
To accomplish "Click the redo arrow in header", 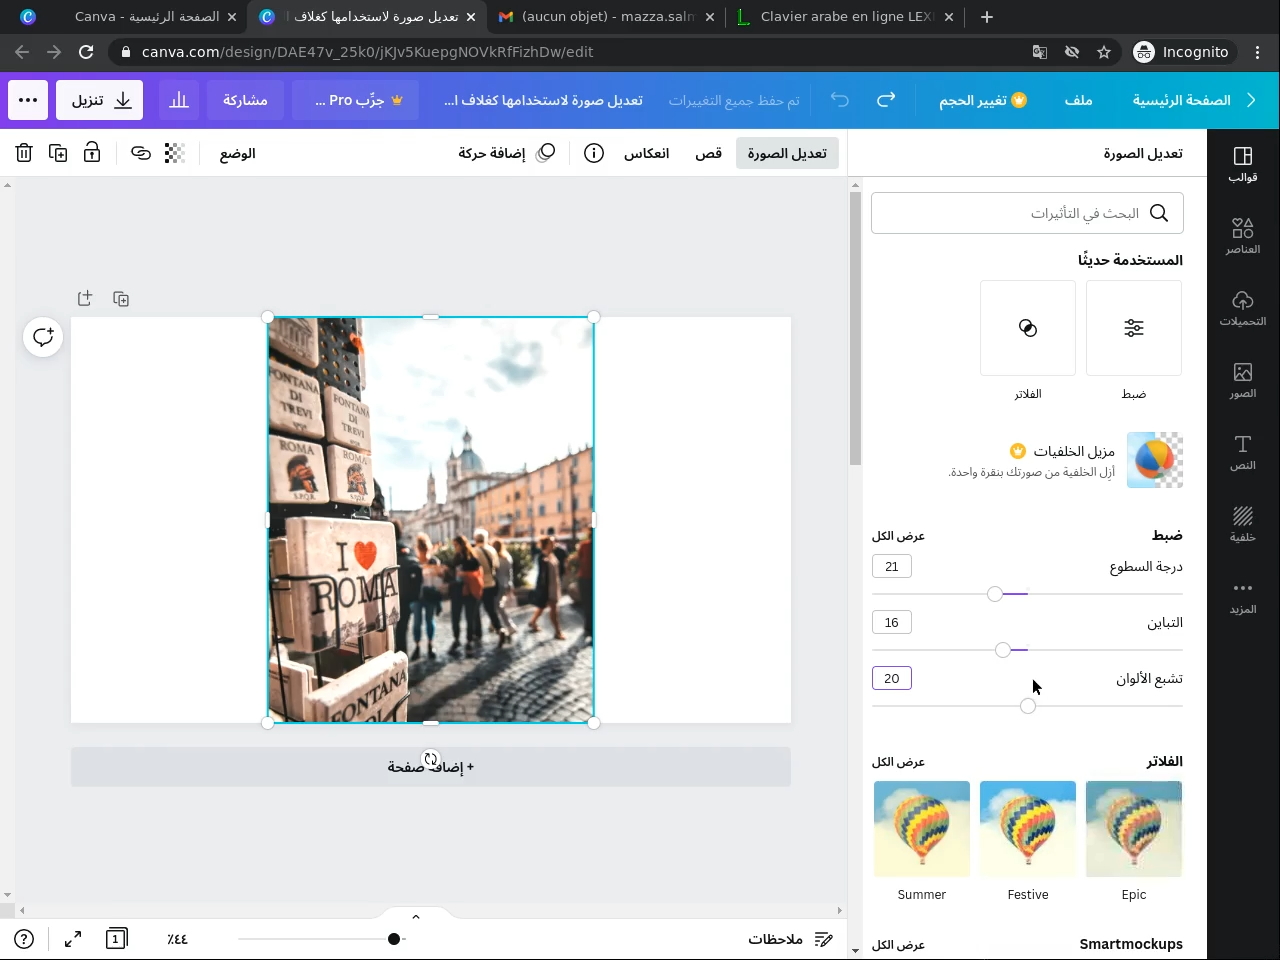I will 886,100.
